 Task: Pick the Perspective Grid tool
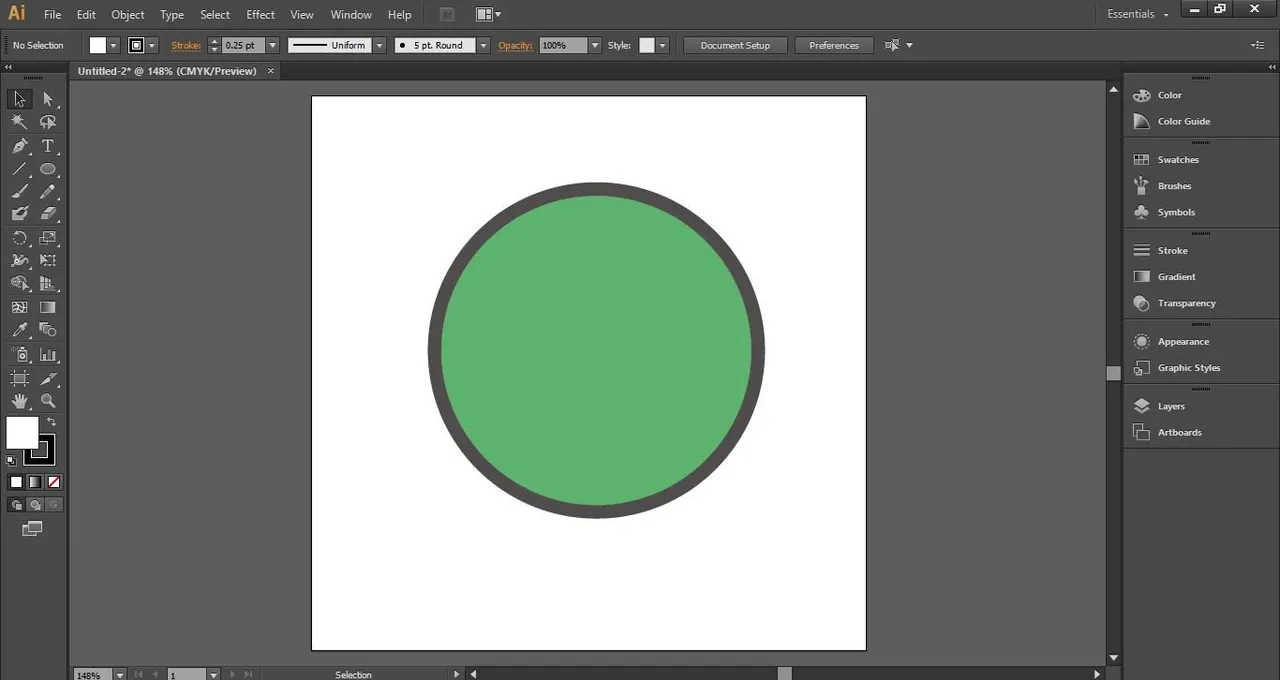[x=48, y=284]
